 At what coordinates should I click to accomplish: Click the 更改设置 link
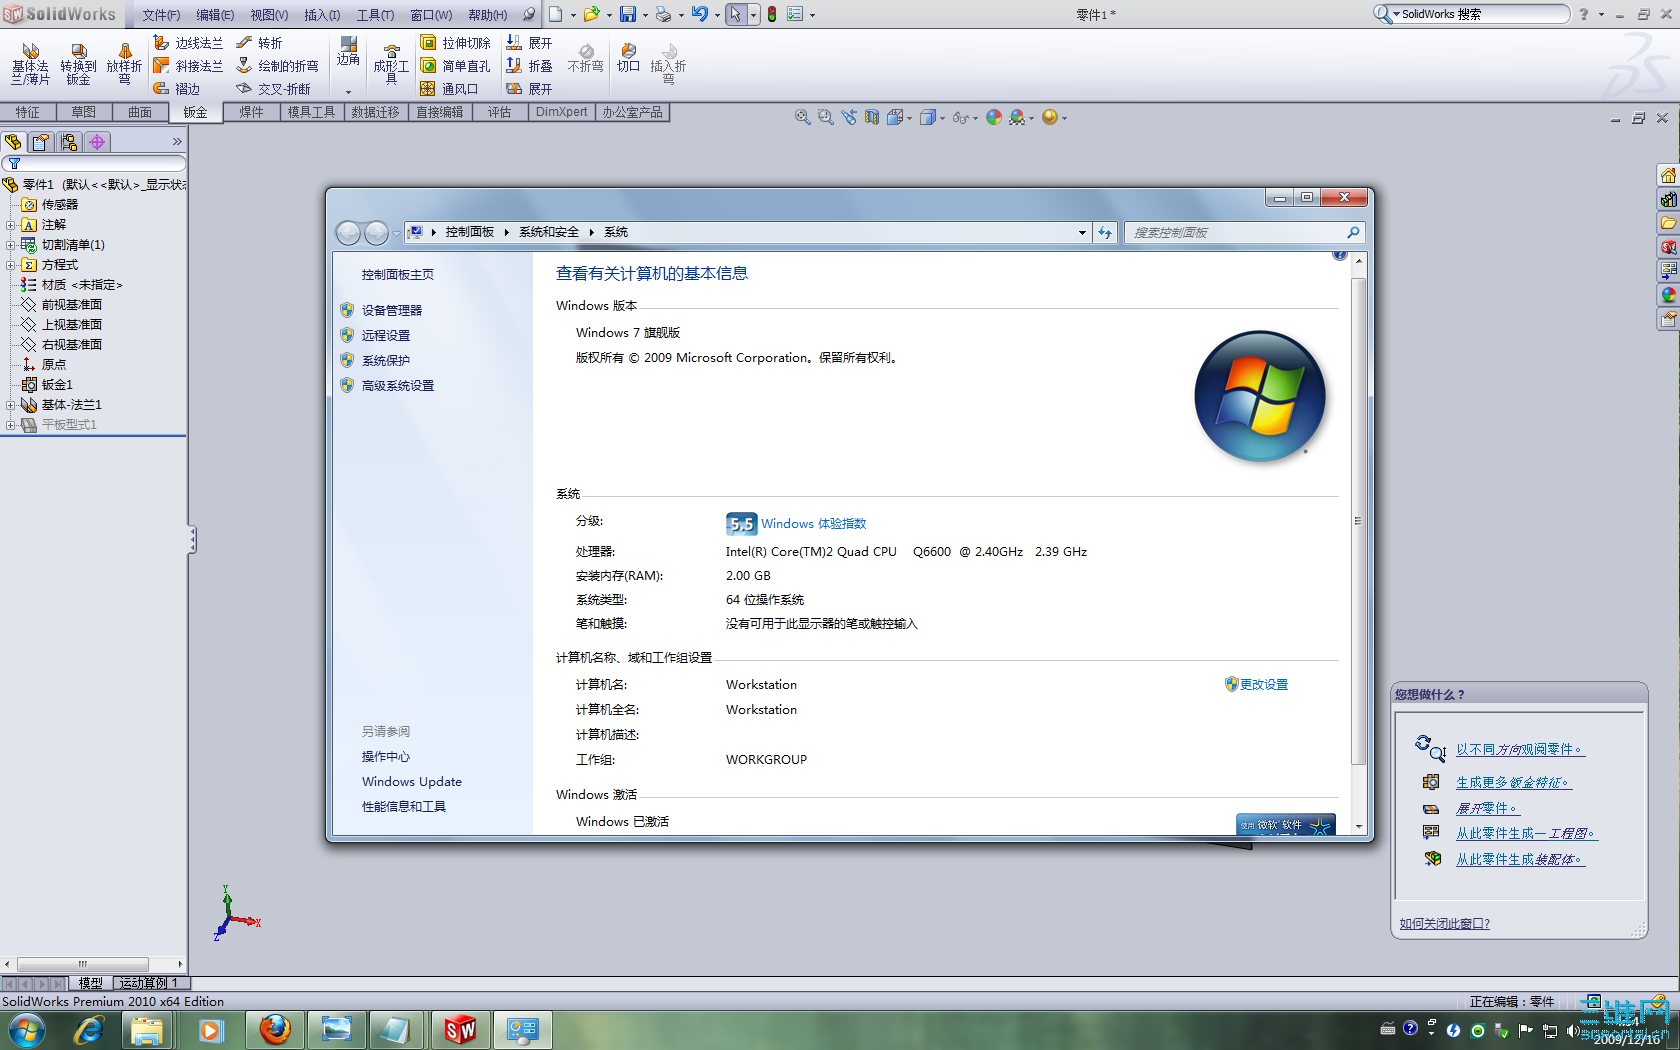1264,684
